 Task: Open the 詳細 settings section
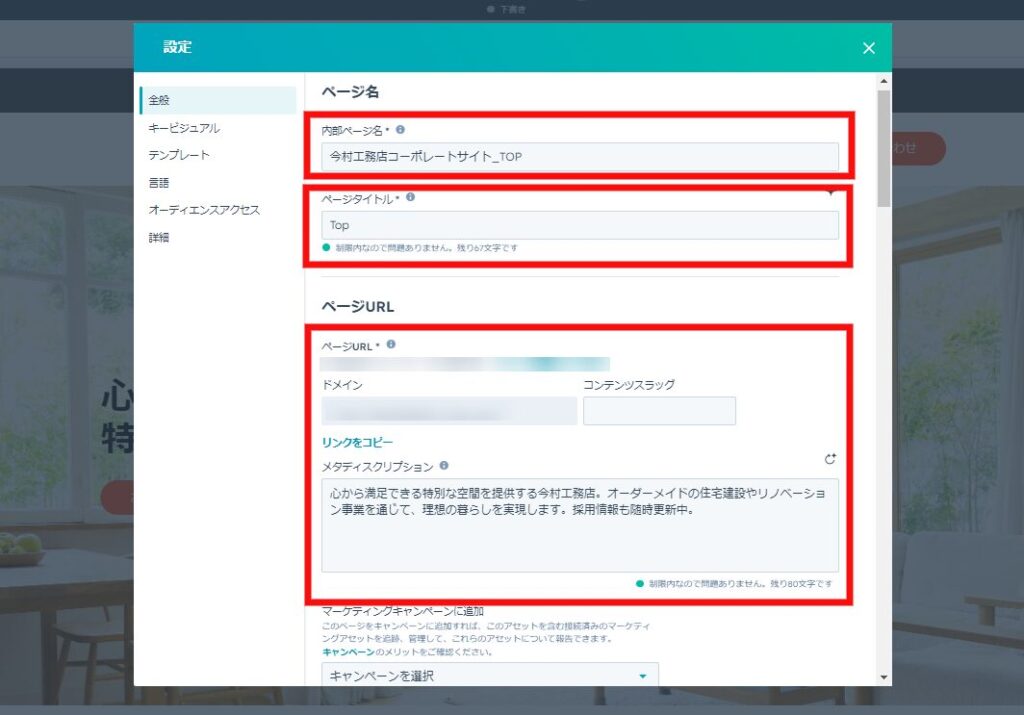click(157, 238)
